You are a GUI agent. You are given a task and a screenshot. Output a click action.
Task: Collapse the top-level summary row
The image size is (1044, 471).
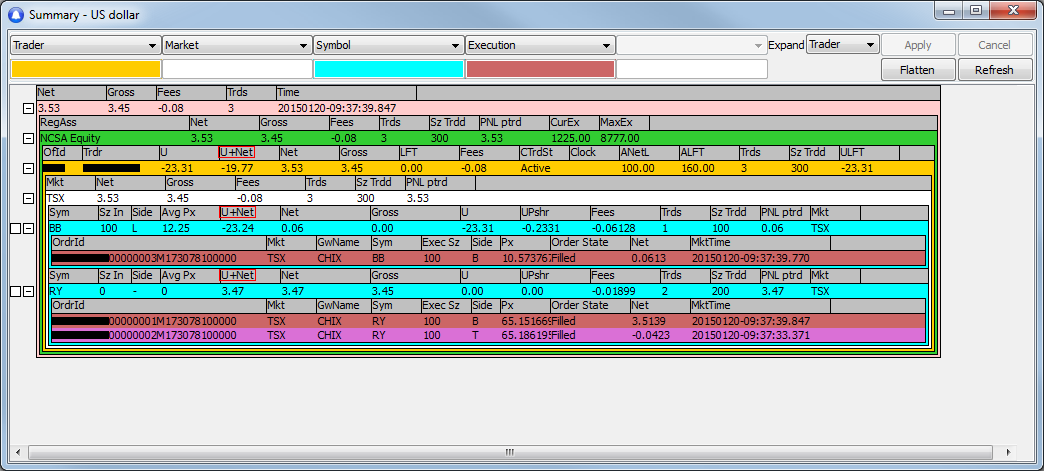coord(28,107)
